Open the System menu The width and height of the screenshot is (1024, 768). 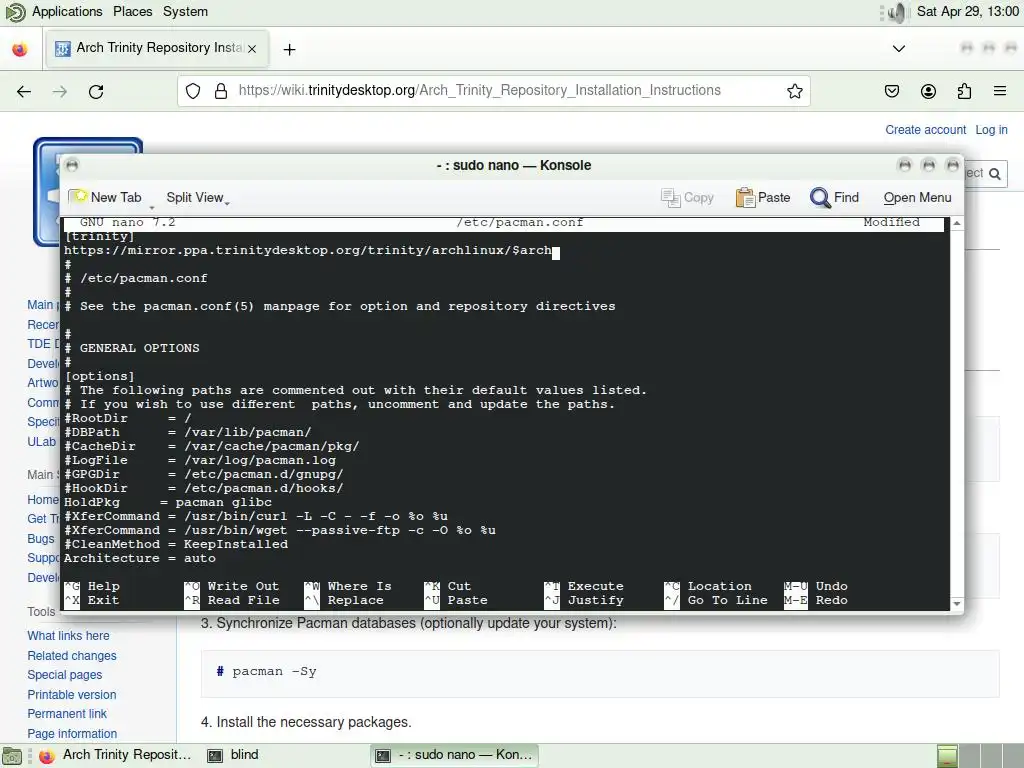pyautogui.click(x=185, y=12)
